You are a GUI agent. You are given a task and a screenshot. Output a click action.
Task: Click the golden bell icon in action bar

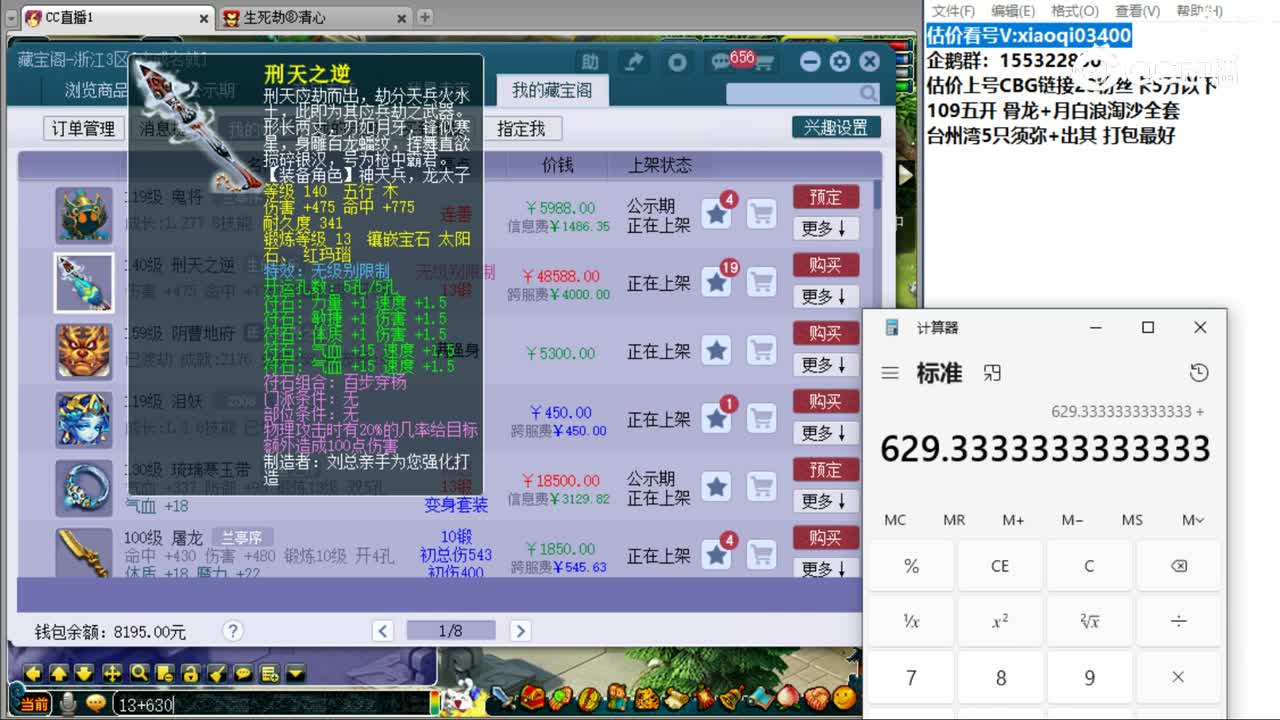tap(730, 697)
